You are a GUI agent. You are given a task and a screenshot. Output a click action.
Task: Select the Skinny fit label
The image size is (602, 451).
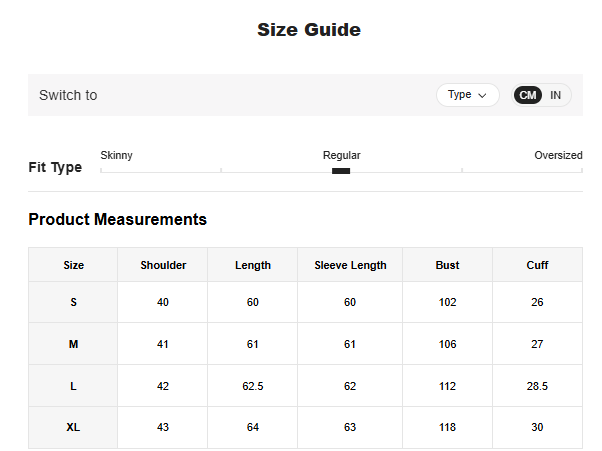(117, 155)
